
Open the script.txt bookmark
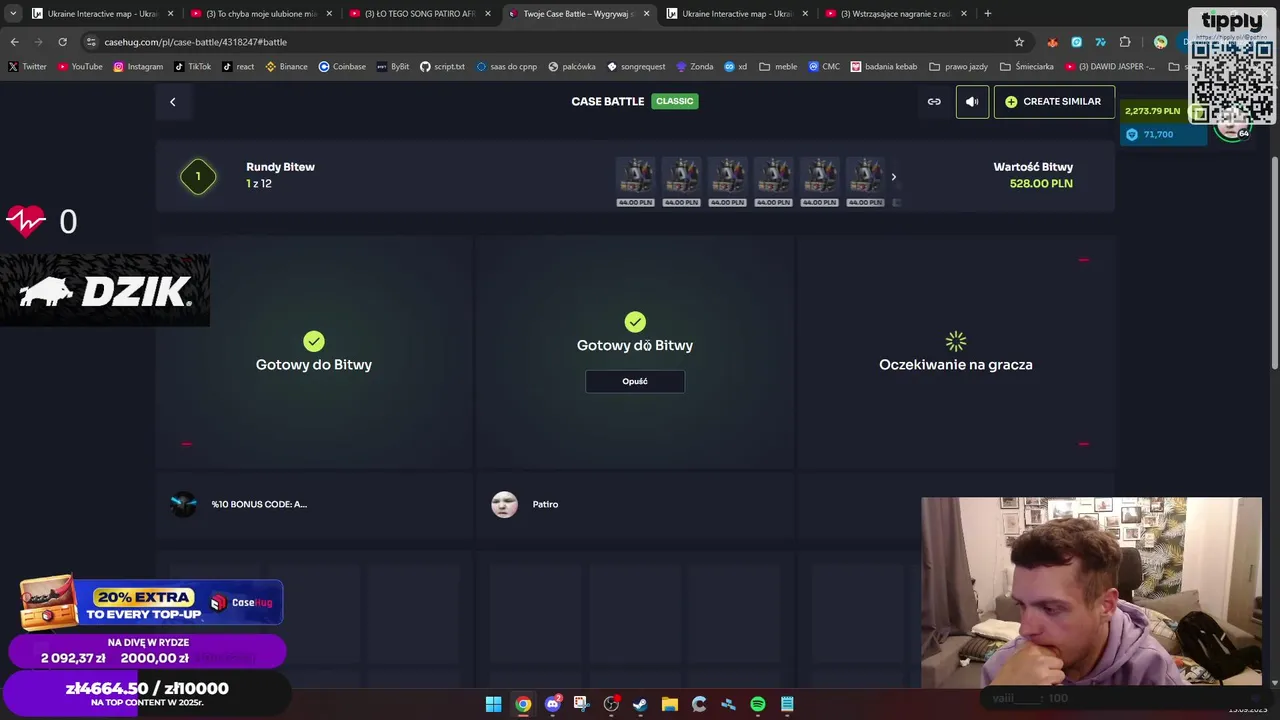click(442, 67)
